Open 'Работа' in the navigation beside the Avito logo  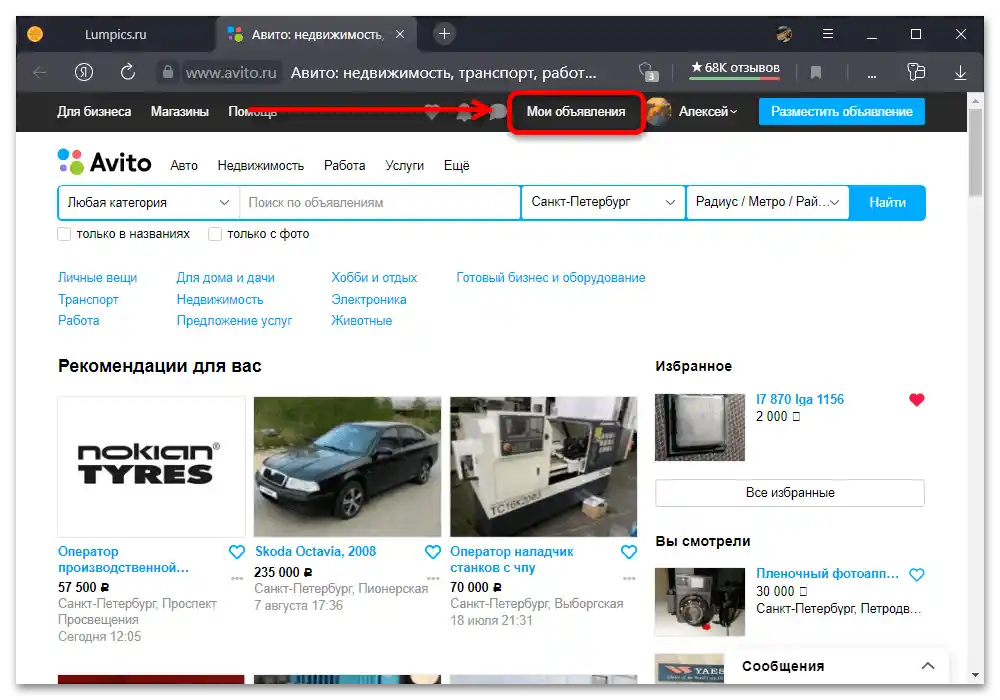point(344,166)
